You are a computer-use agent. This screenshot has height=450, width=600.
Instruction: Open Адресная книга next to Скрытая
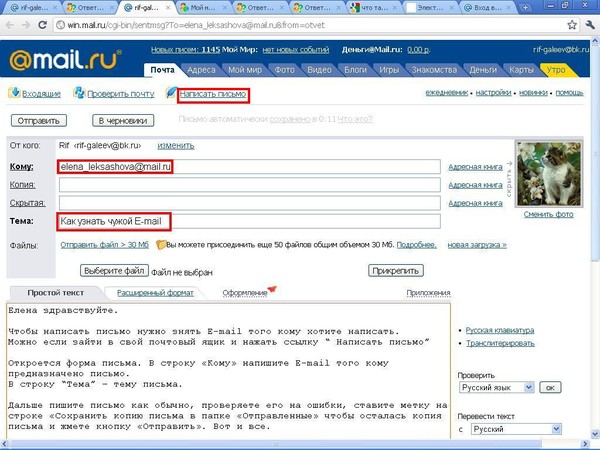click(475, 203)
